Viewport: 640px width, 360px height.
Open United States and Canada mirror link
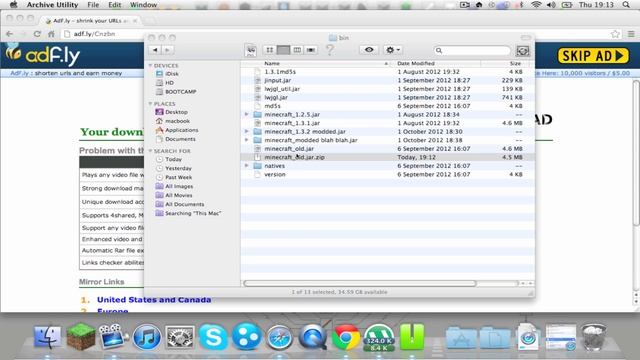[x=154, y=300]
